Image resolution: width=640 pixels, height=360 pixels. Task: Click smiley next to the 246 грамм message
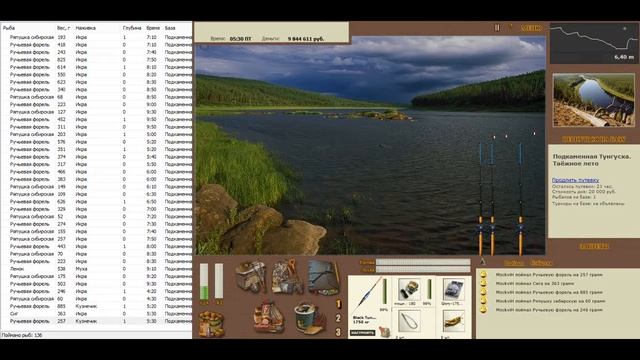pyautogui.click(x=483, y=310)
